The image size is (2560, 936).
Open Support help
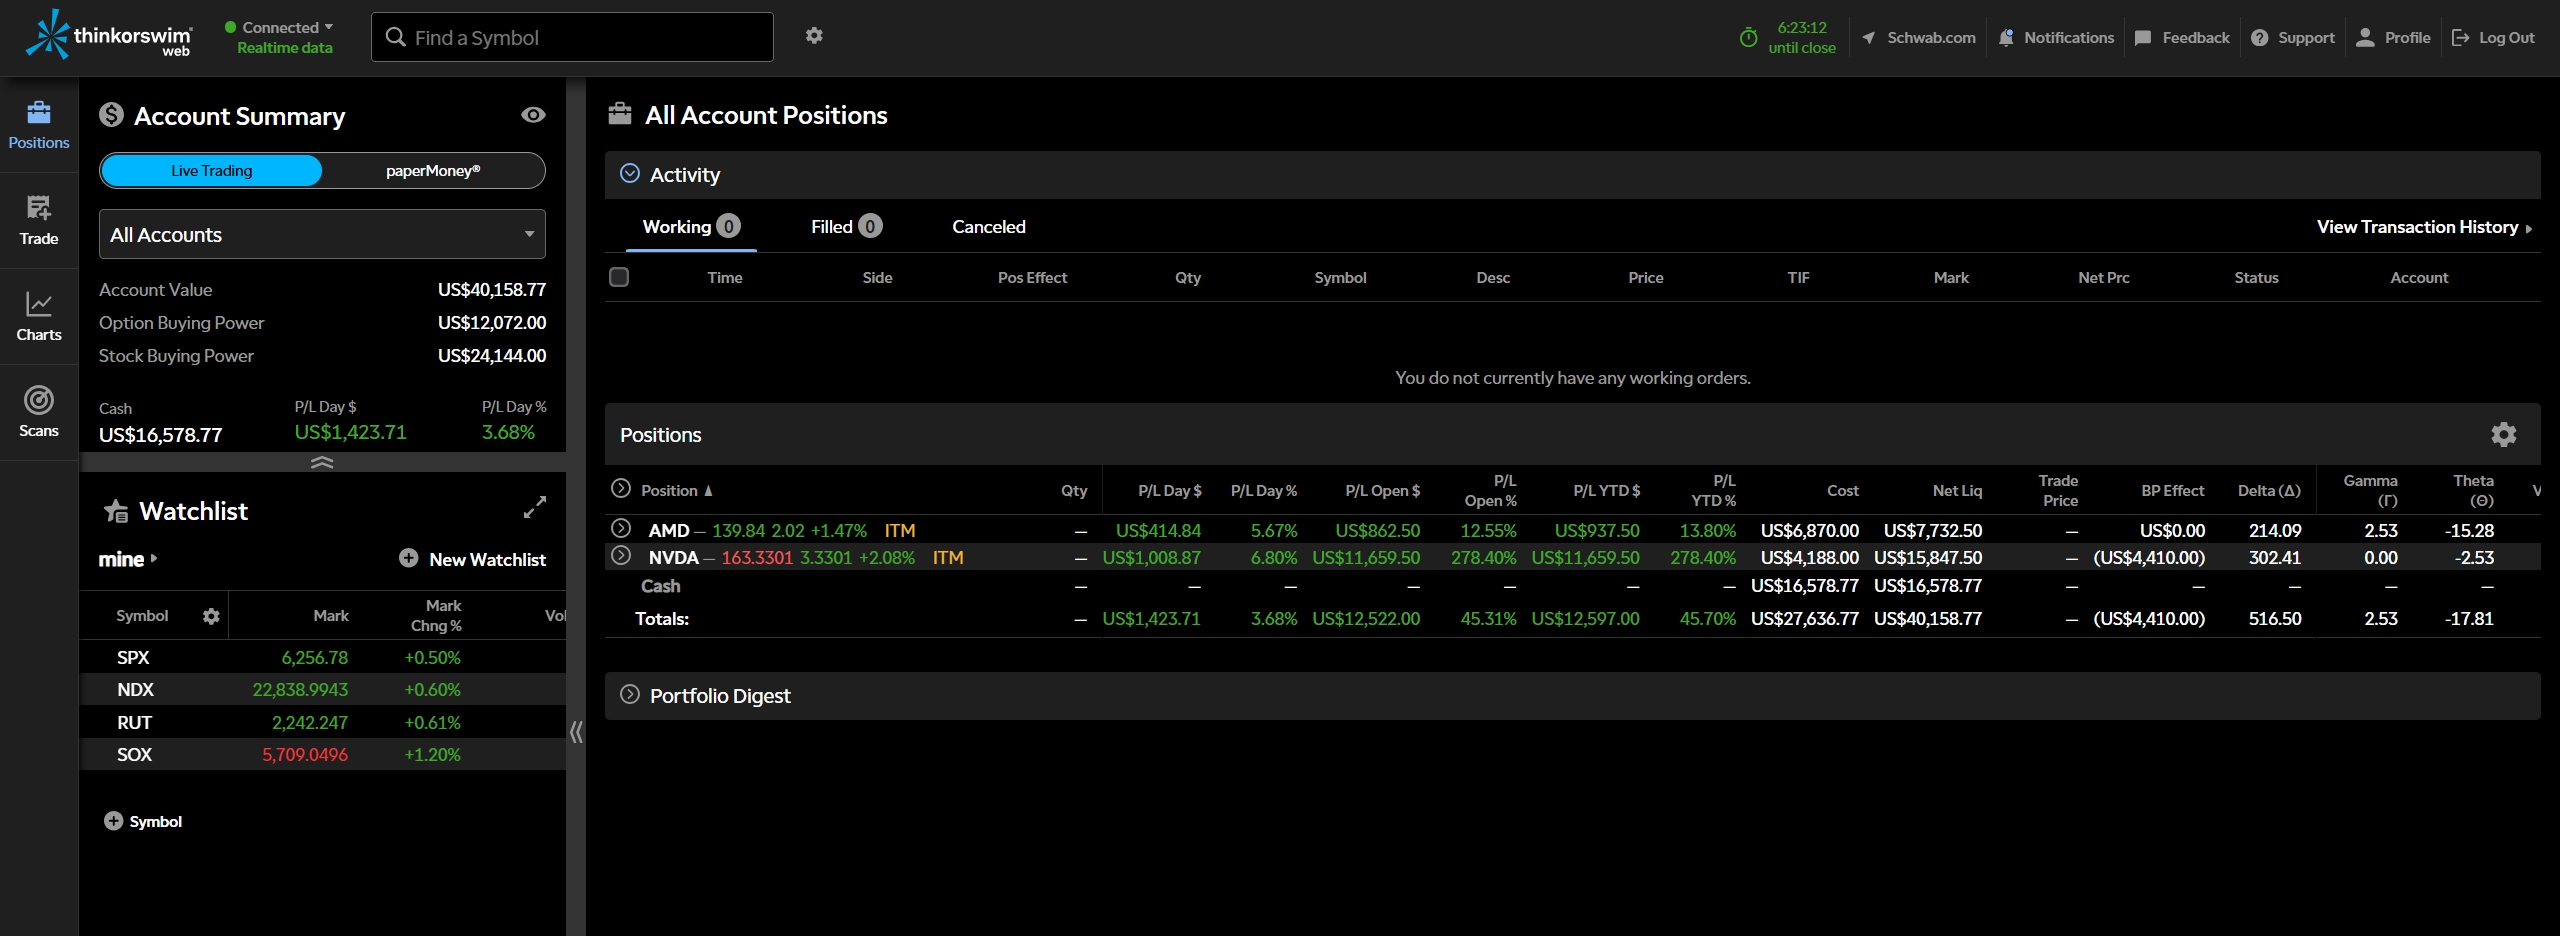2293,38
